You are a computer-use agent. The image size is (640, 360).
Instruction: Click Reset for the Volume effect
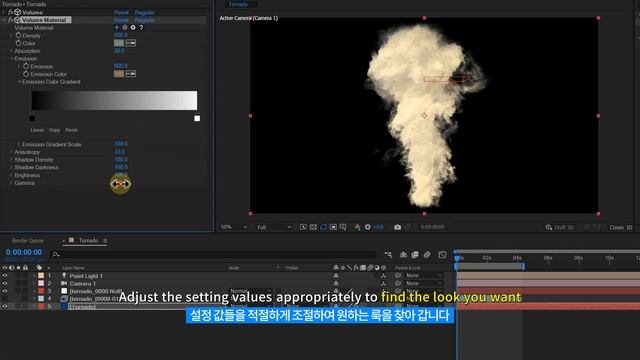tap(121, 12)
